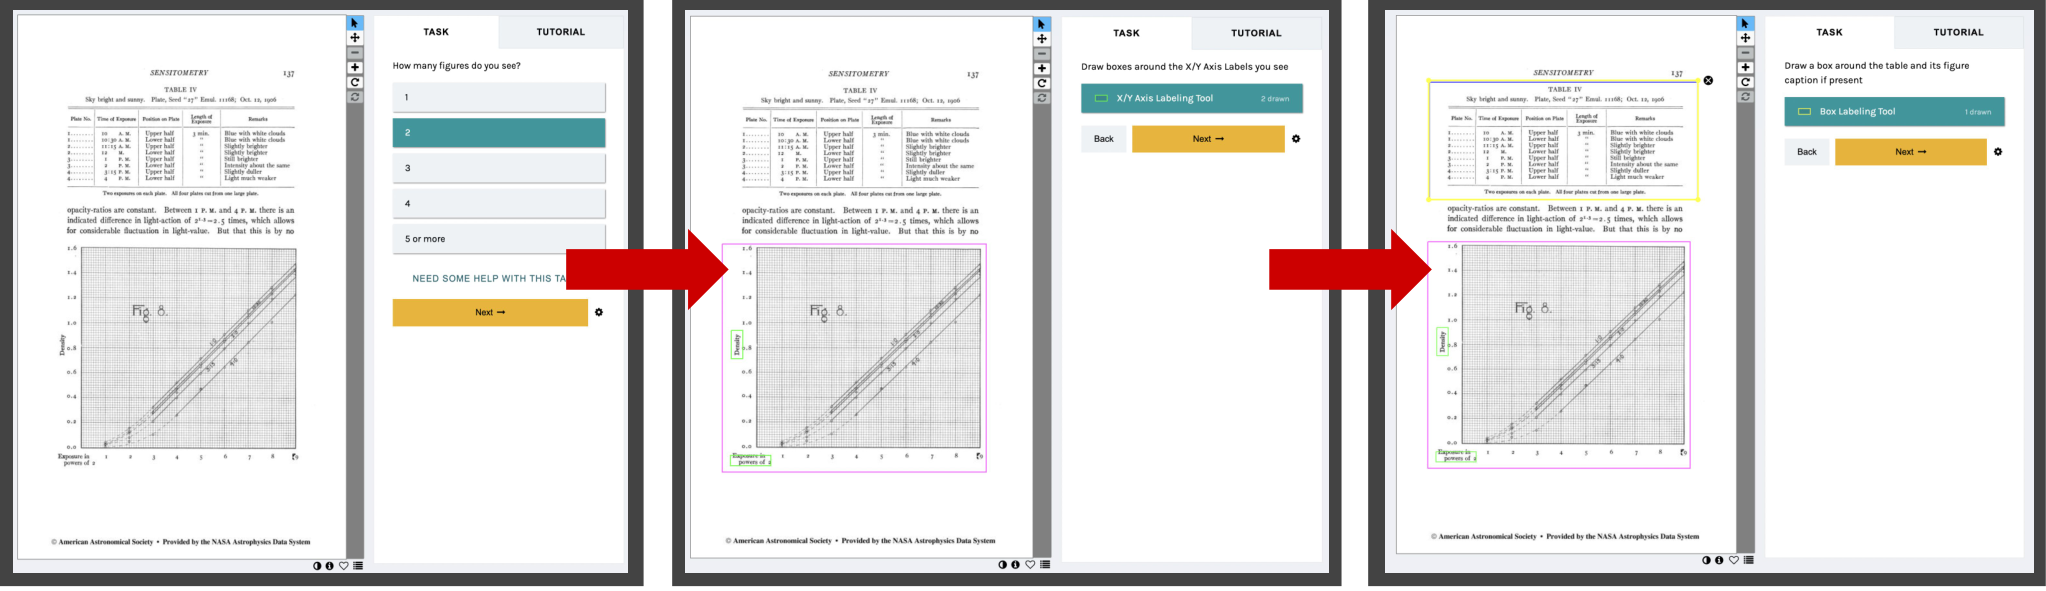Open the TUTORIAL tab in the left panel

(561, 32)
